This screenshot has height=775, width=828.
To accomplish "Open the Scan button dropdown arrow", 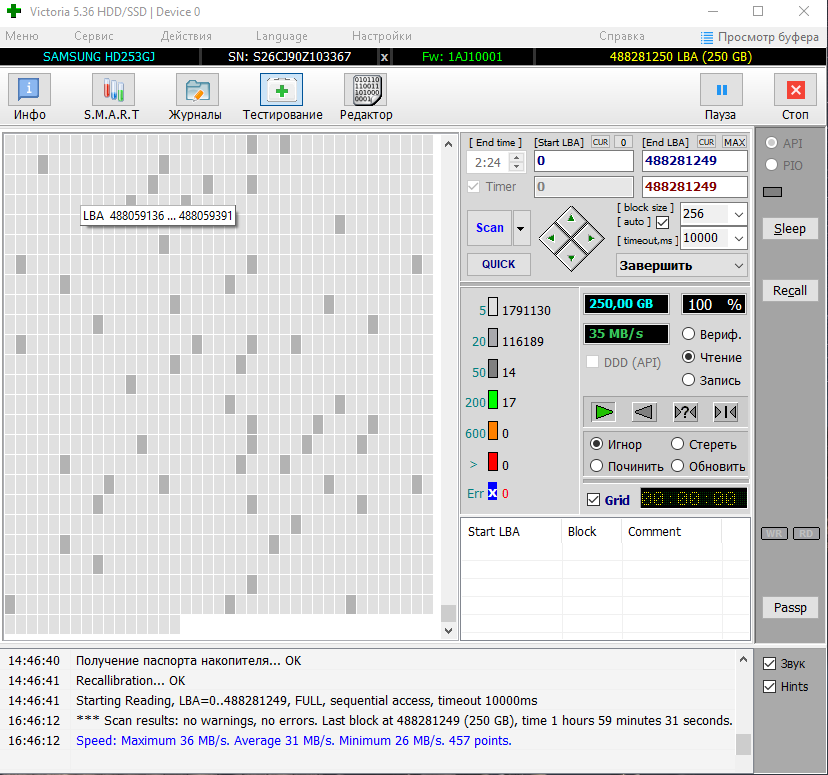I will 521,228.
